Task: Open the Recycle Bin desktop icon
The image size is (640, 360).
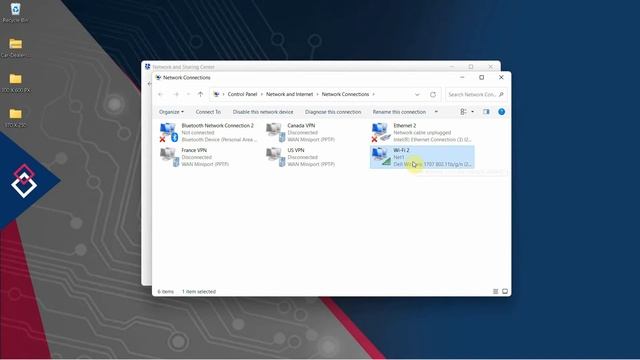Action: point(16,12)
